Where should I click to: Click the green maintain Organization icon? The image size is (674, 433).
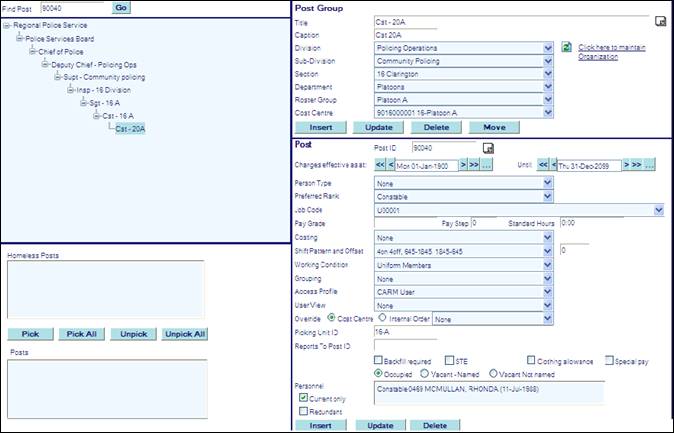(566, 47)
